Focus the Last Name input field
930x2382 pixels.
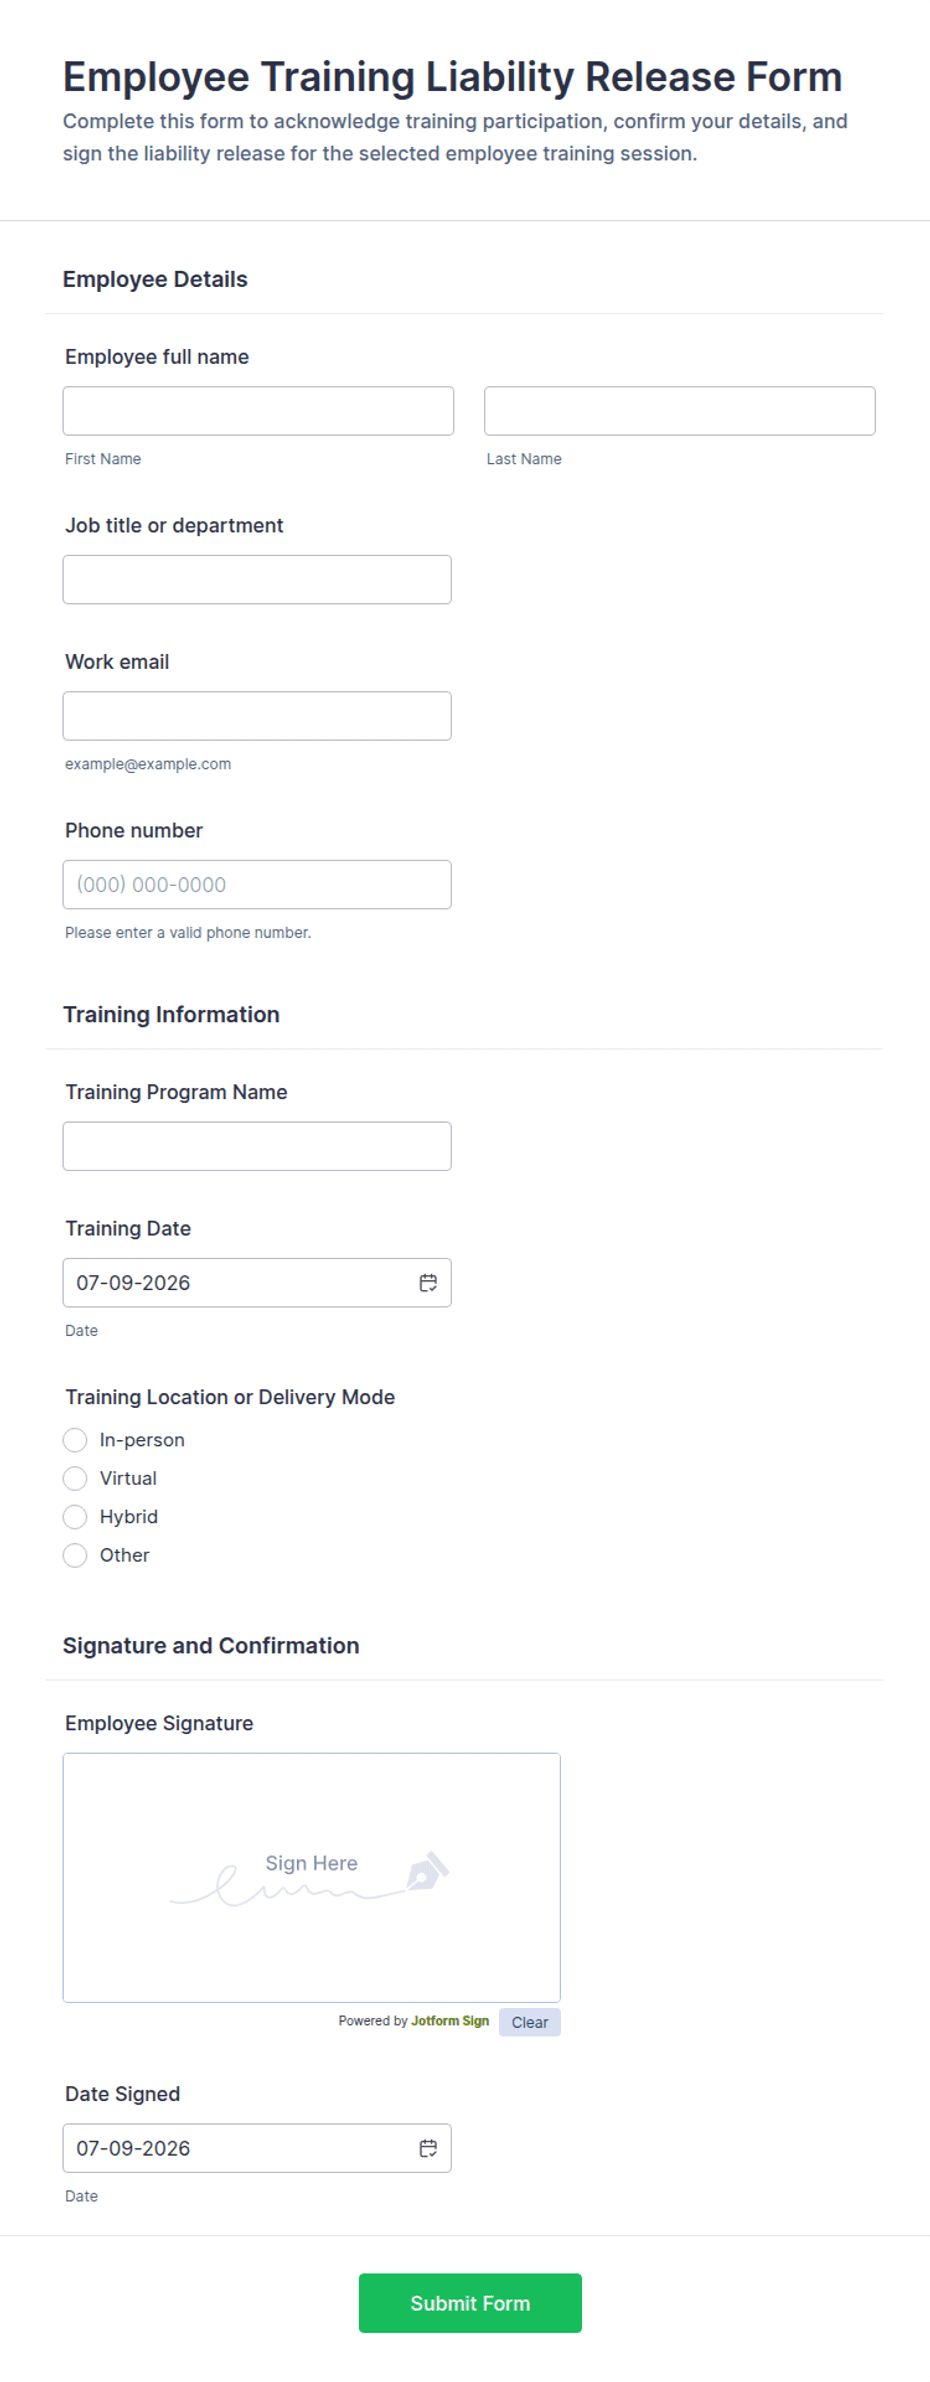tap(680, 411)
